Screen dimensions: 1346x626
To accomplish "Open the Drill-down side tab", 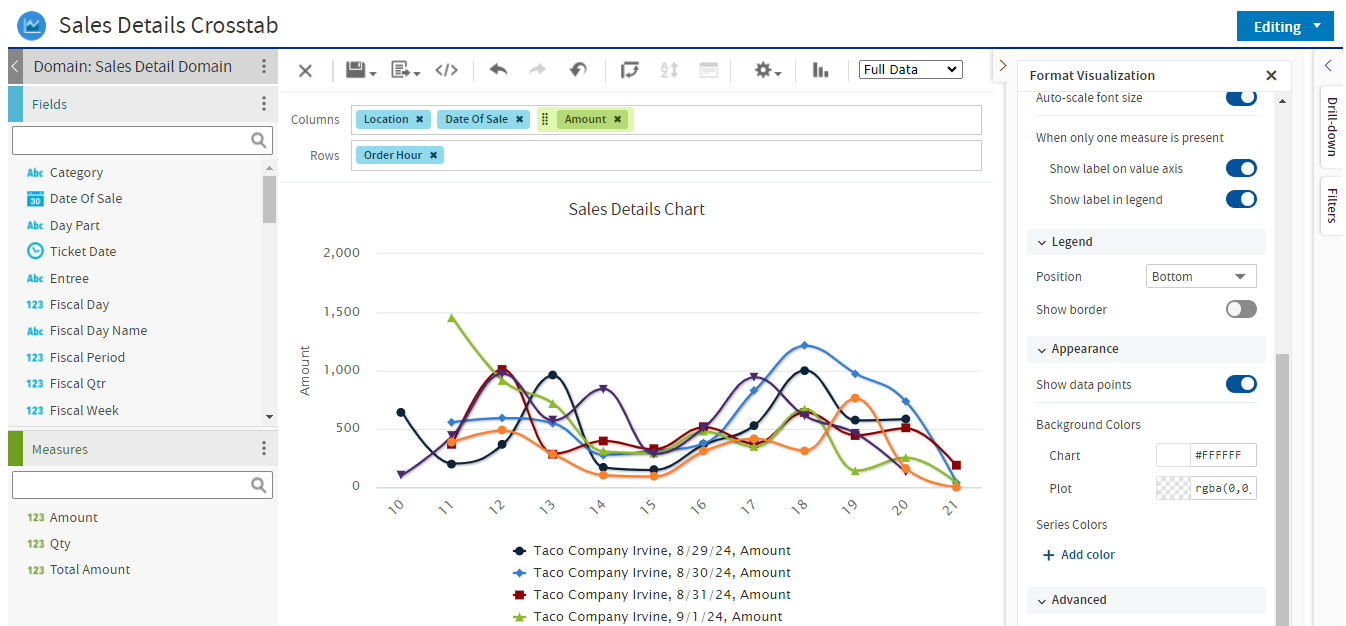I will pos(1331,127).
